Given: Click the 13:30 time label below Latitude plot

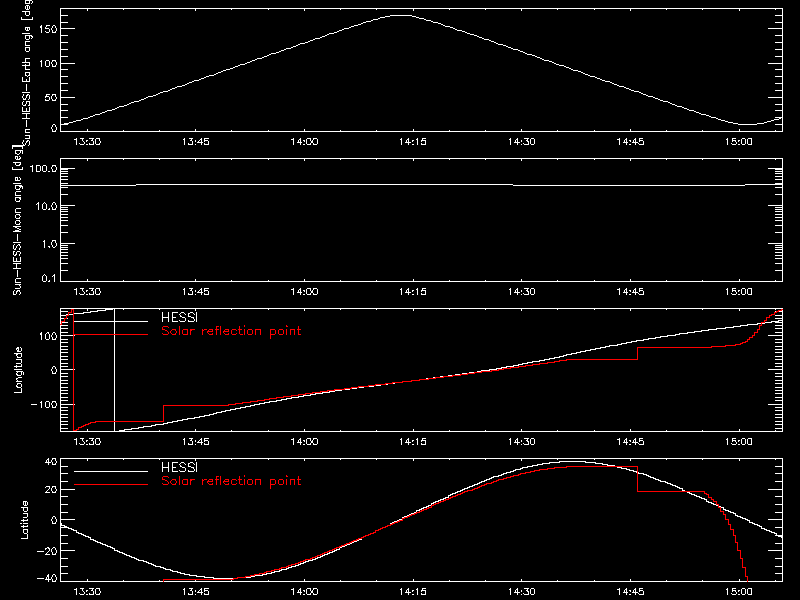Looking at the screenshot, I should click(87, 592).
